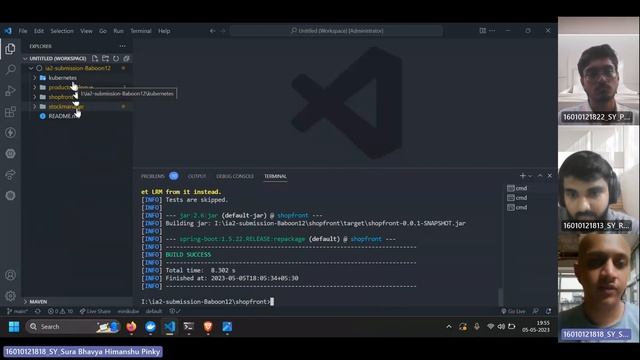Expand the stockmanager folder
640x360 pixels.
coord(35,107)
